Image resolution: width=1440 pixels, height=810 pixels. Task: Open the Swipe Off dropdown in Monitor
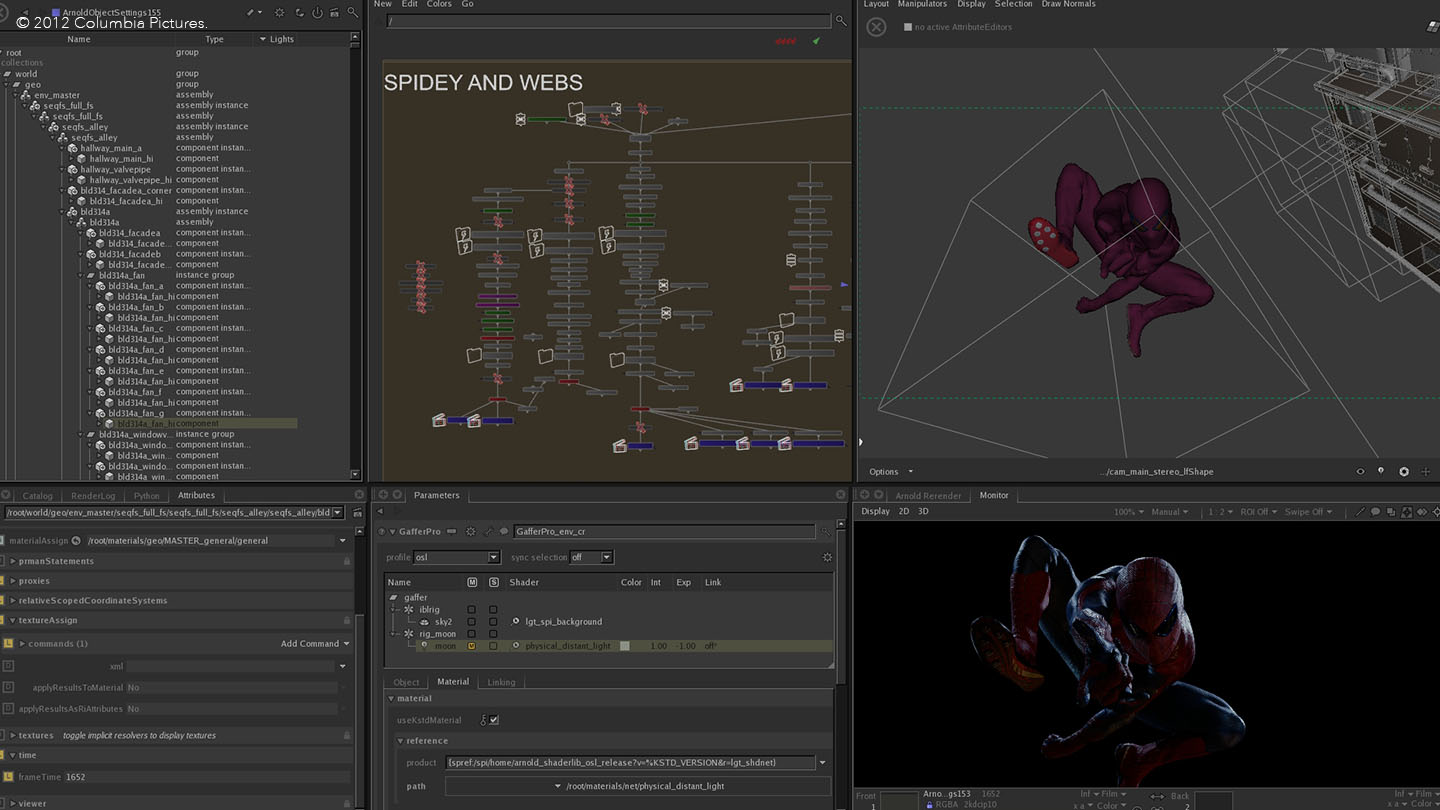point(1308,512)
